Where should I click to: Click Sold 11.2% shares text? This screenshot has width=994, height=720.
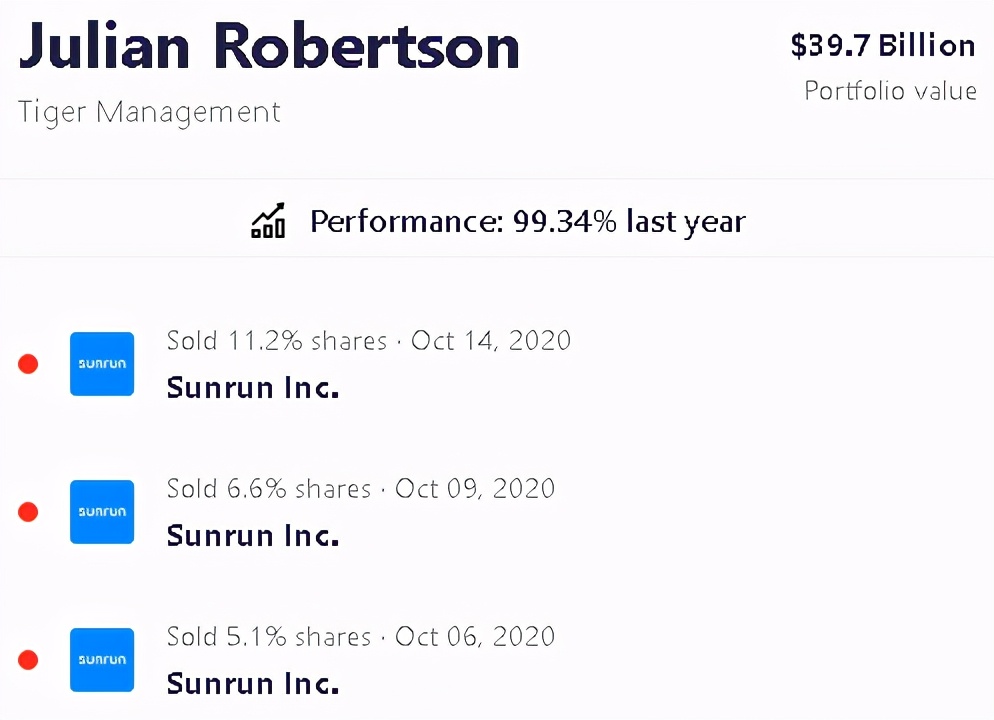(276, 341)
